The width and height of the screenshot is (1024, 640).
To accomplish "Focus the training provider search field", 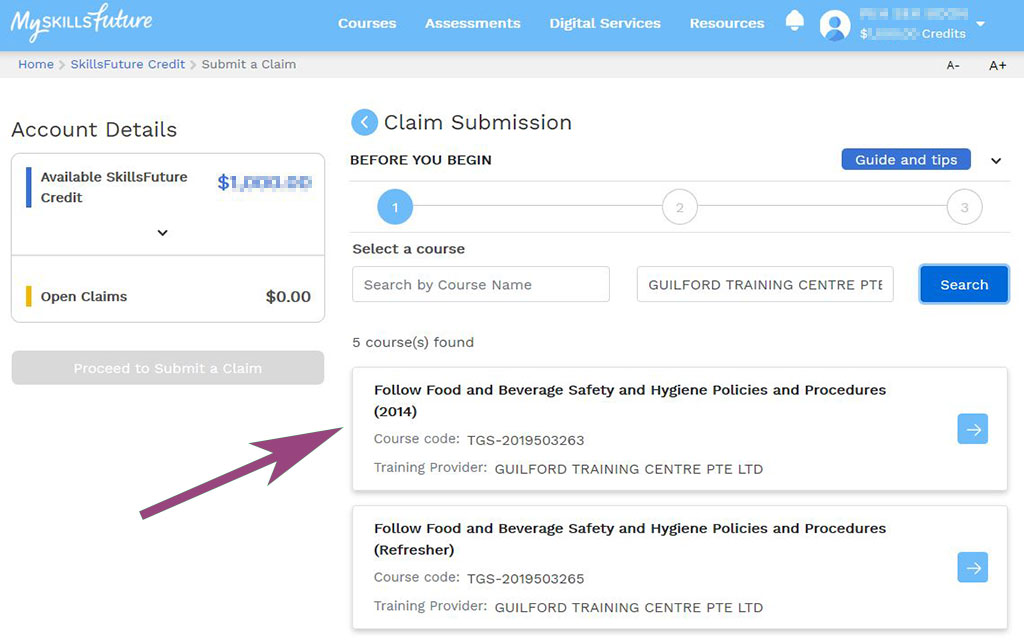I will coord(765,284).
